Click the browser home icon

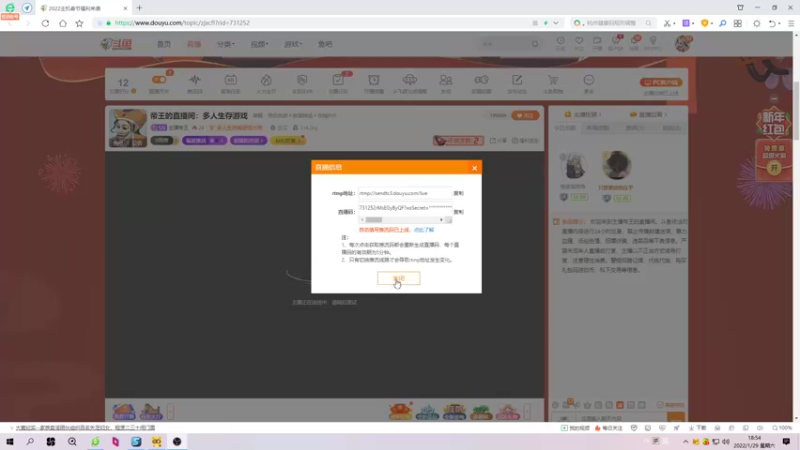click(x=63, y=23)
